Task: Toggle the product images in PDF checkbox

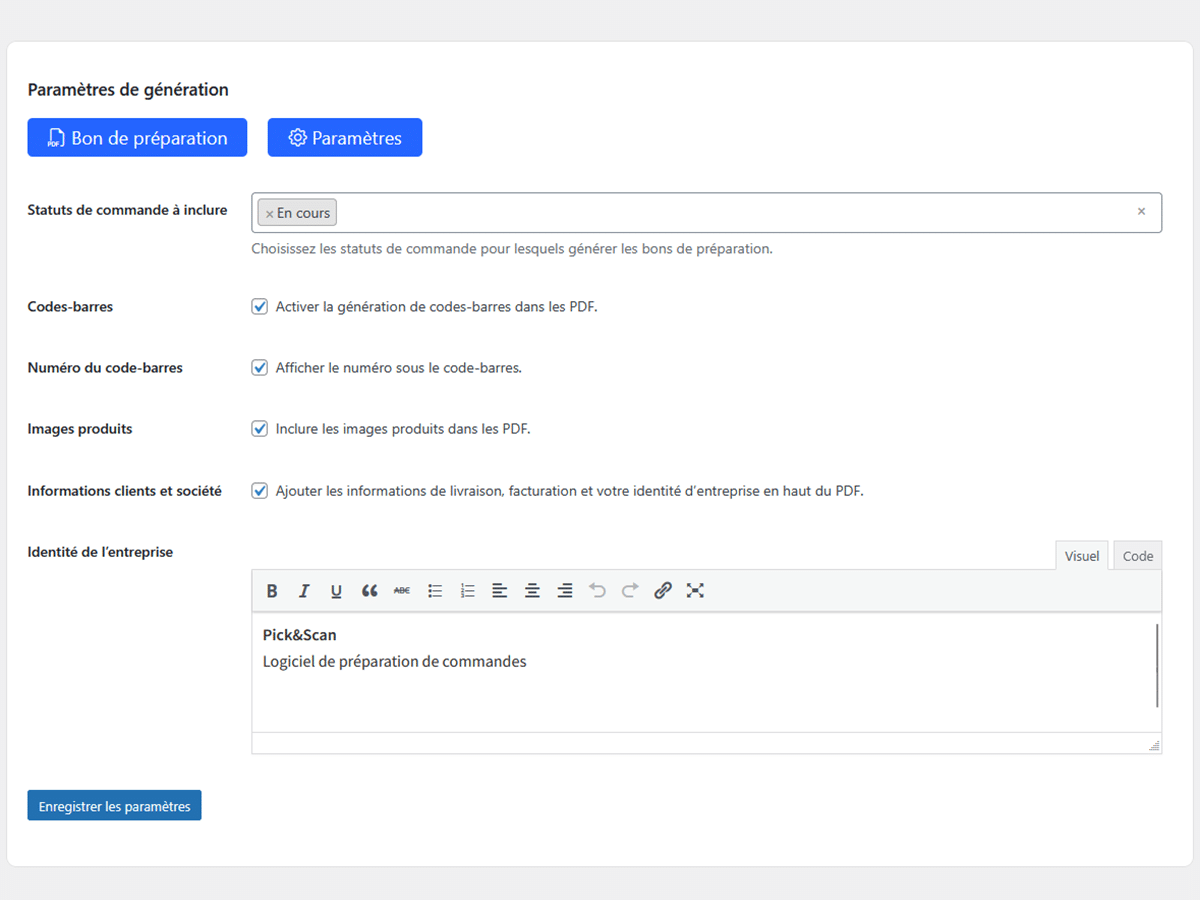Action: (260, 429)
